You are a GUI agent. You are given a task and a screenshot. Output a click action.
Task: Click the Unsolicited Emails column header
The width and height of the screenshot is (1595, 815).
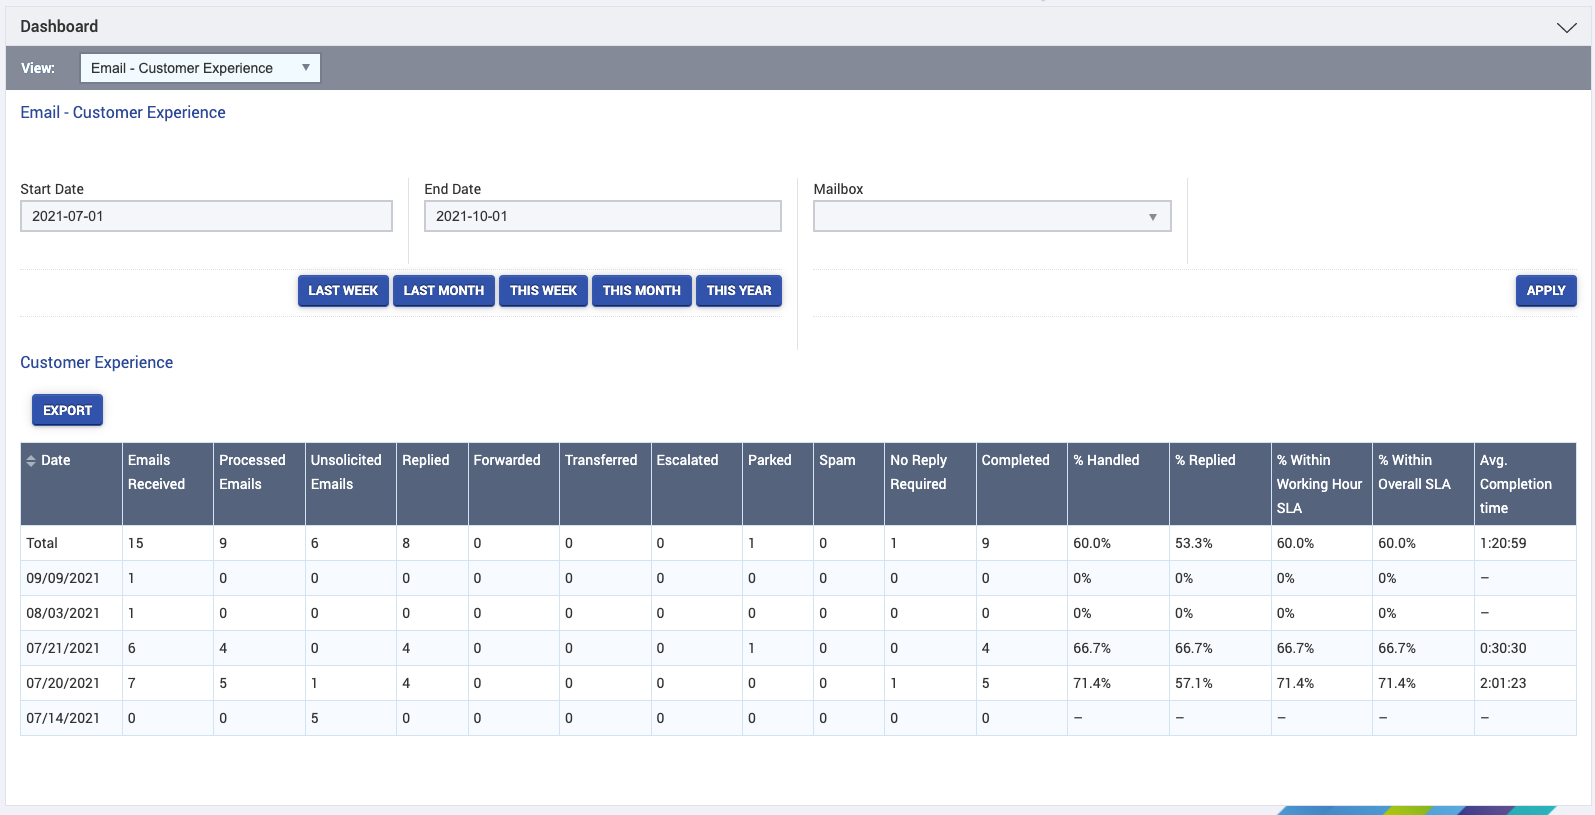pos(346,472)
